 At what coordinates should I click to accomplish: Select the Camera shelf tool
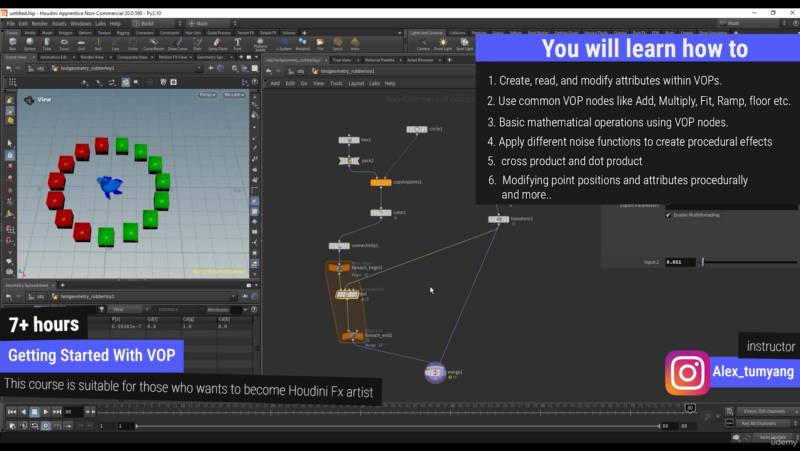[423, 43]
